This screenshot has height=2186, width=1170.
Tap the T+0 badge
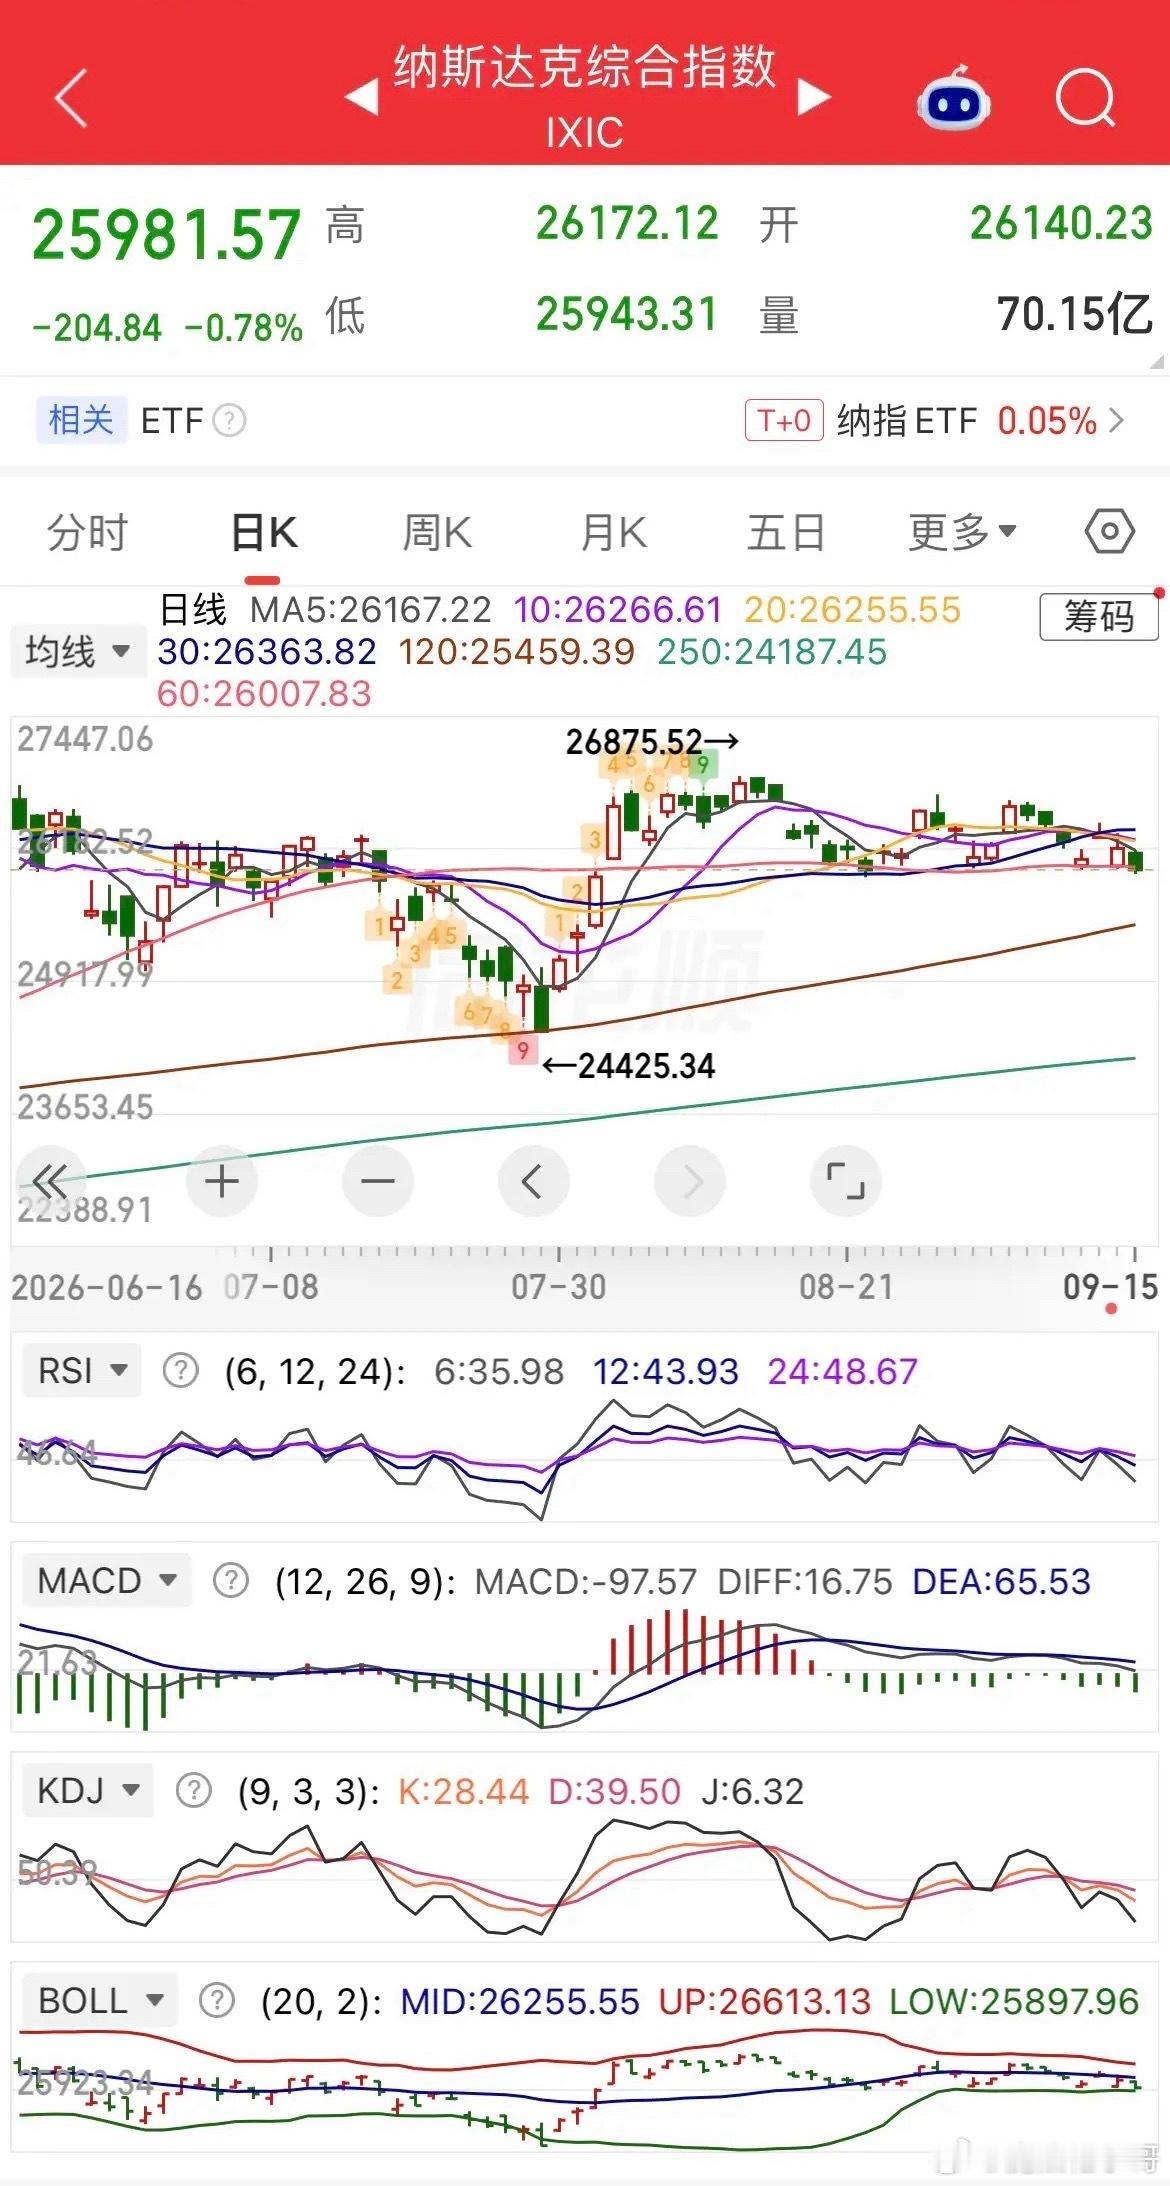click(784, 421)
